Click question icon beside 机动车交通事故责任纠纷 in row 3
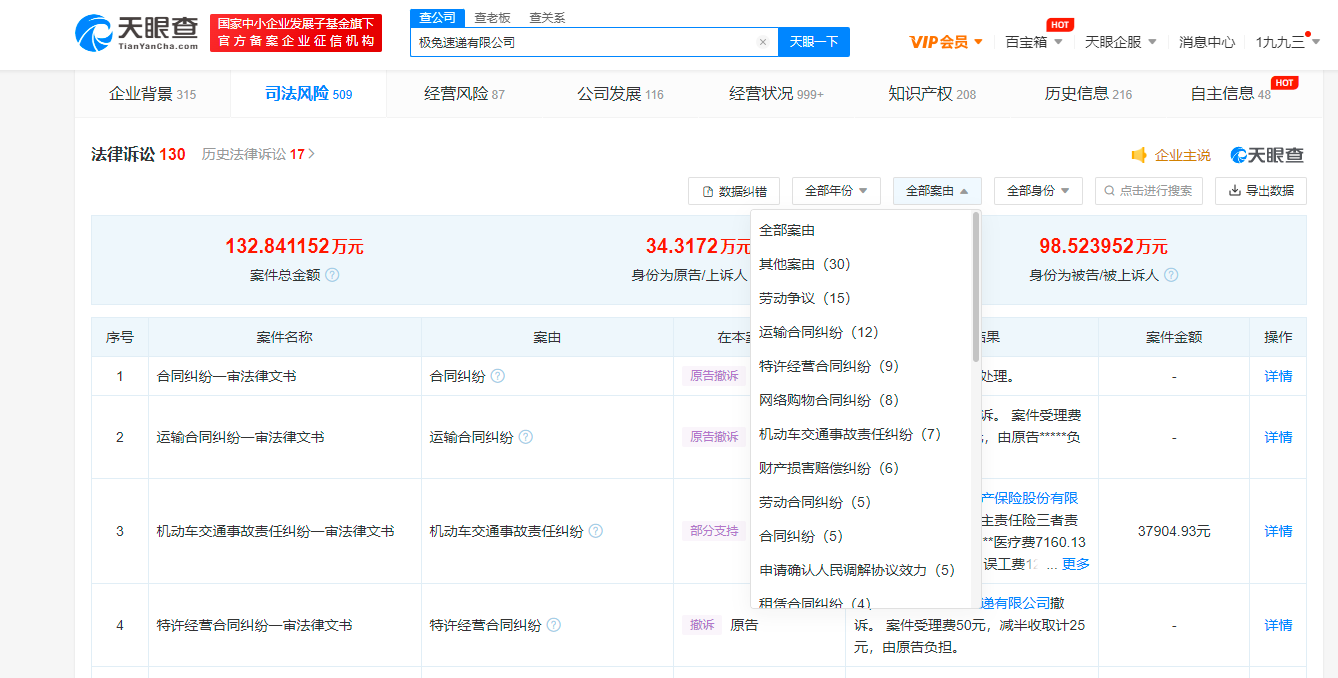This screenshot has height=678, width=1338. tap(595, 531)
